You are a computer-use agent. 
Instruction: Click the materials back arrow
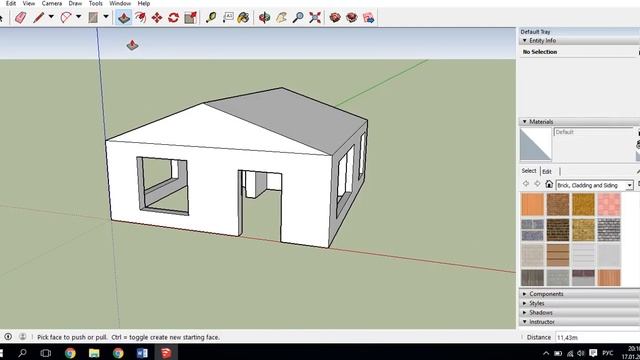(x=526, y=184)
